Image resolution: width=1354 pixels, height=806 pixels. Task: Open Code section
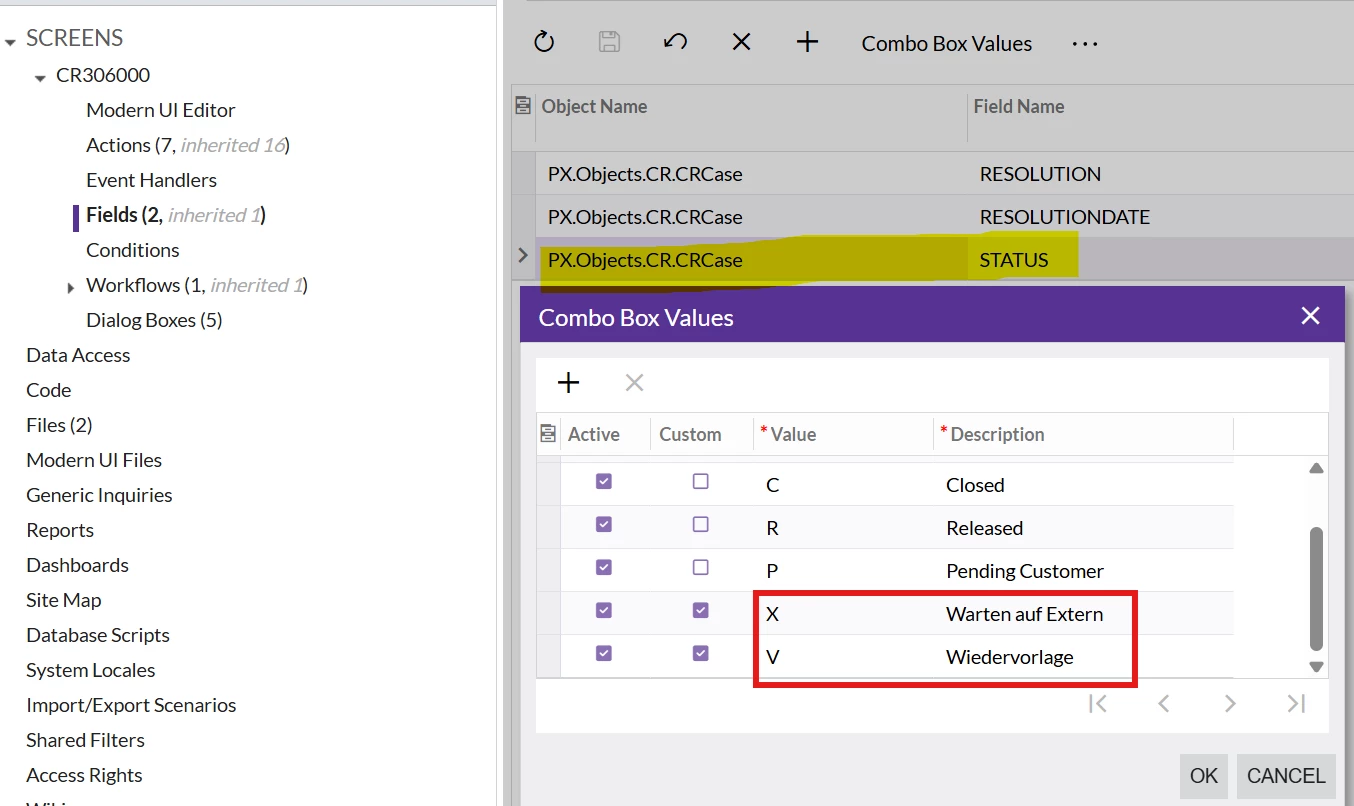[x=49, y=390]
